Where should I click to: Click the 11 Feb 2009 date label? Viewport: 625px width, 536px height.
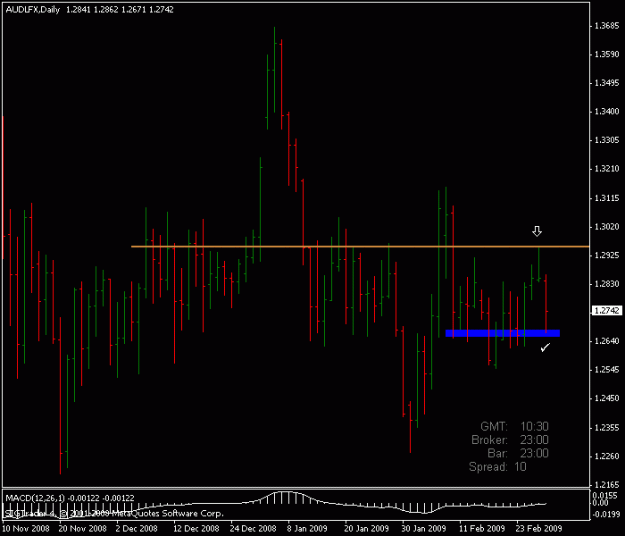[x=482, y=529]
